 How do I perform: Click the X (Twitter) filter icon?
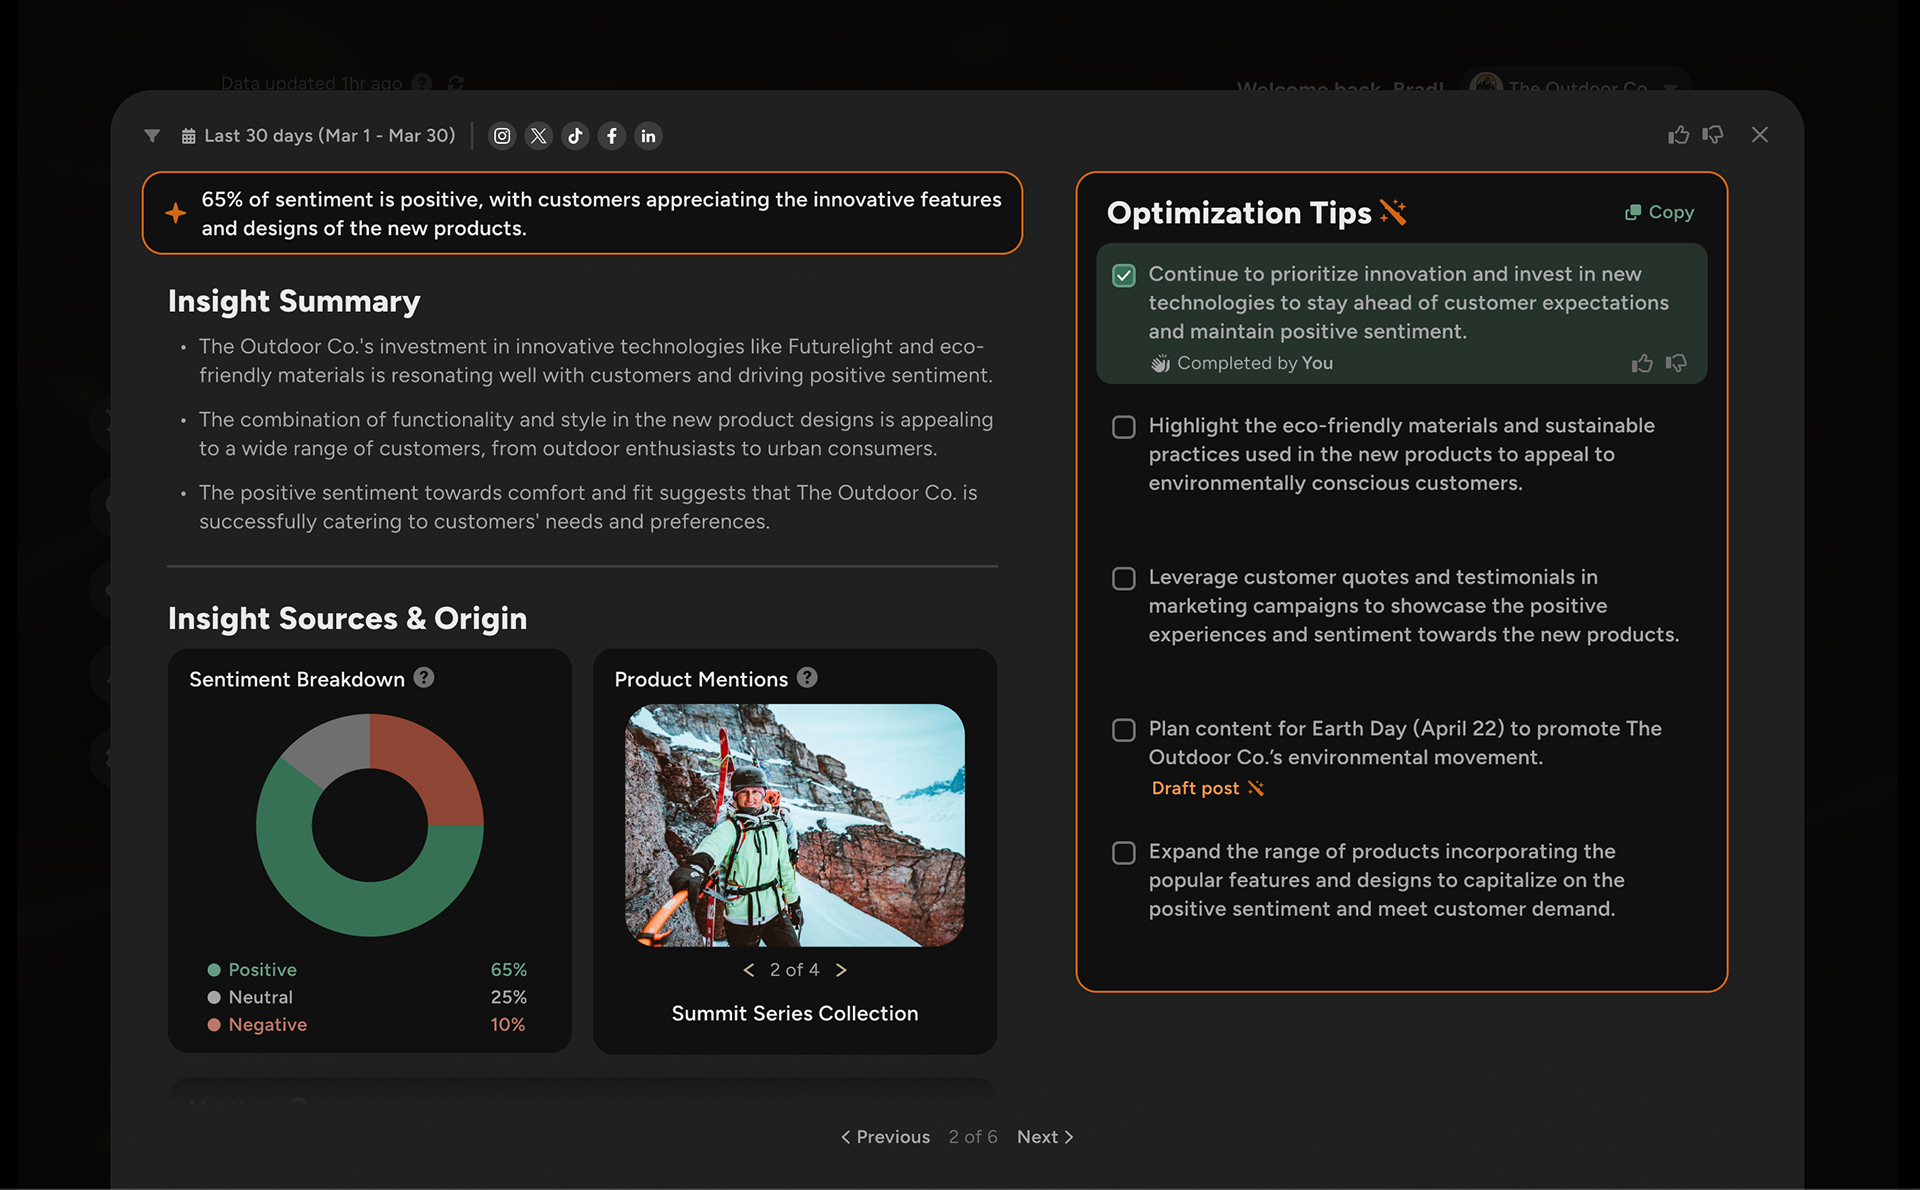(539, 136)
